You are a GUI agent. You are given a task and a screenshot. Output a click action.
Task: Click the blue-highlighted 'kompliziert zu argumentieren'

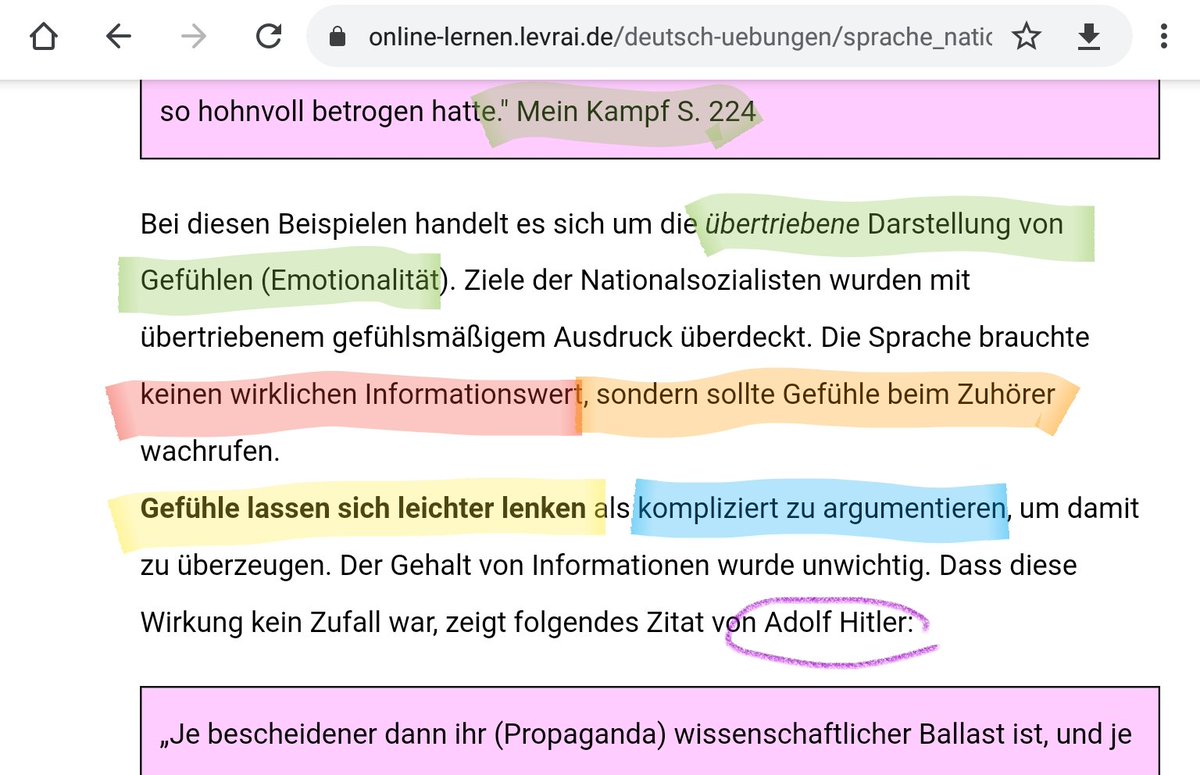pyautogui.click(x=822, y=508)
